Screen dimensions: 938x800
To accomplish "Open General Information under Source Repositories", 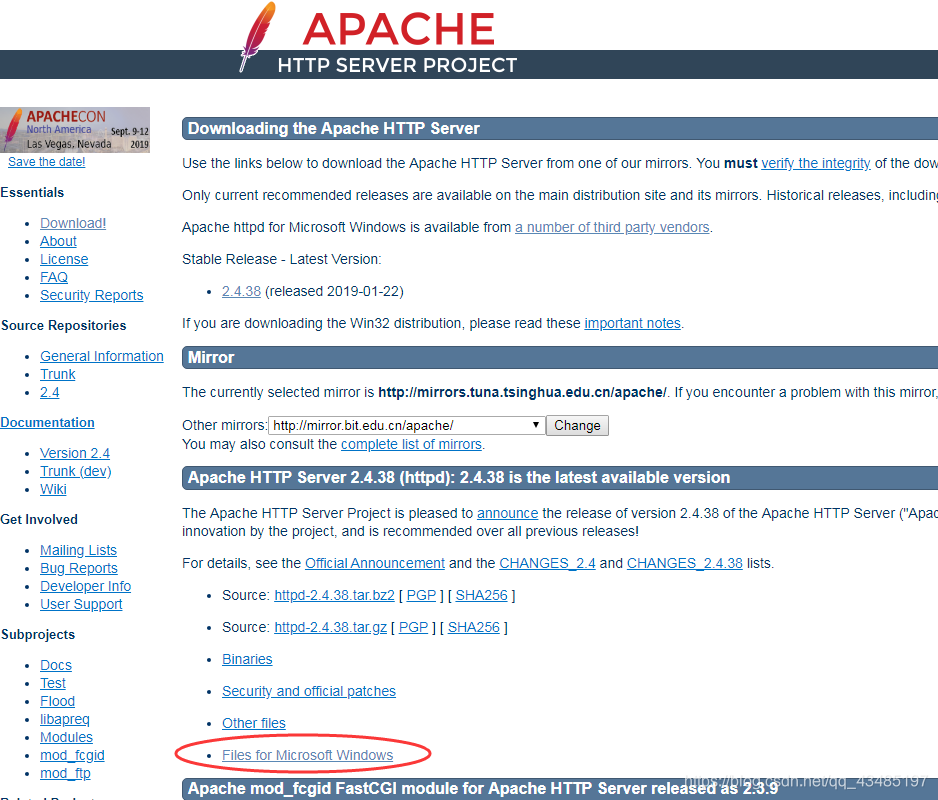I will pos(102,356).
